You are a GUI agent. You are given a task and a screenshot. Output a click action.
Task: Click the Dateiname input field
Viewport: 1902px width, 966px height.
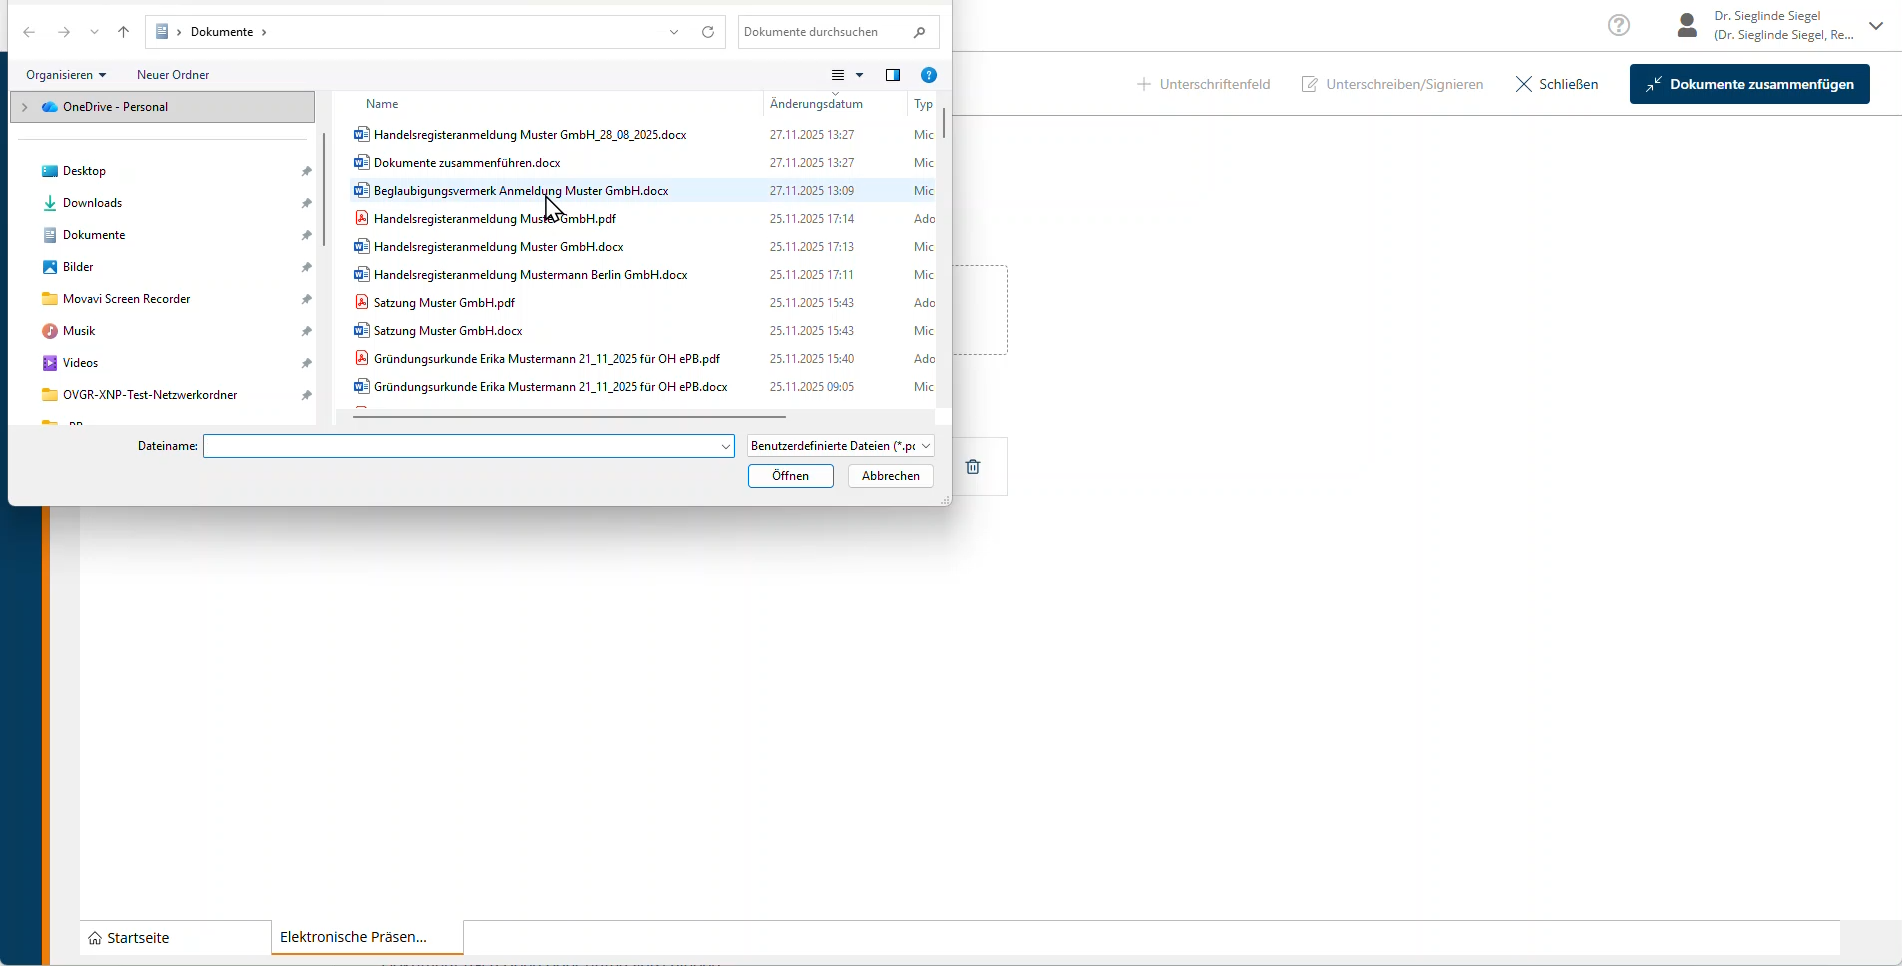tap(460, 446)
